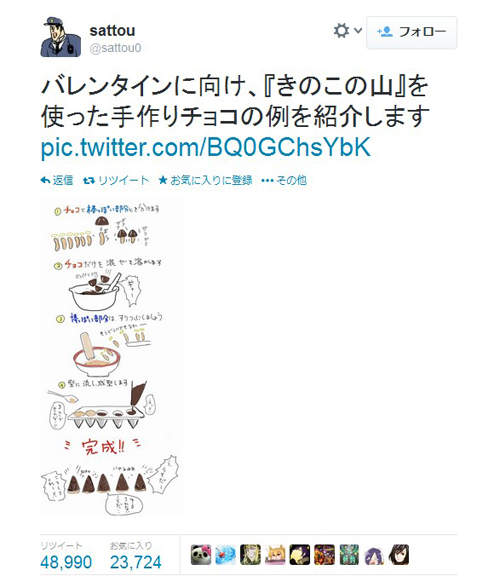The width and height of the screenshot is (500, 576).
Task: Open the @sattou0 handle link
Action: 115,48
